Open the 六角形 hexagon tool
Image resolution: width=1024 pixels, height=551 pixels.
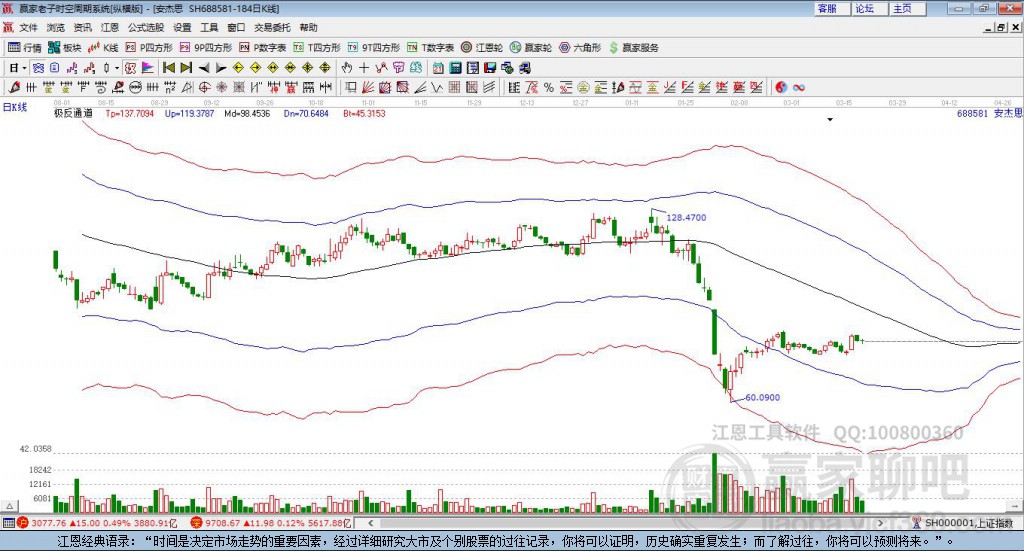tap(580, 48)
